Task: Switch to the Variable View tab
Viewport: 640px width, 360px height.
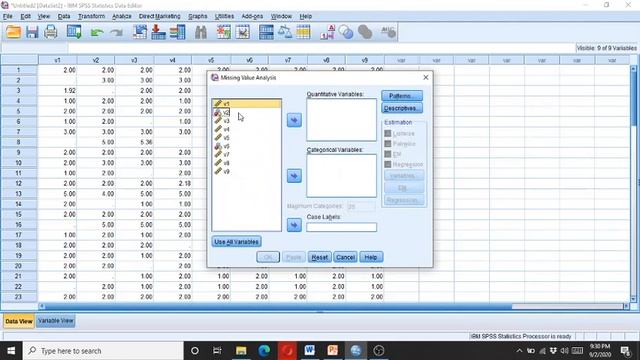Action: coord(56,321)
